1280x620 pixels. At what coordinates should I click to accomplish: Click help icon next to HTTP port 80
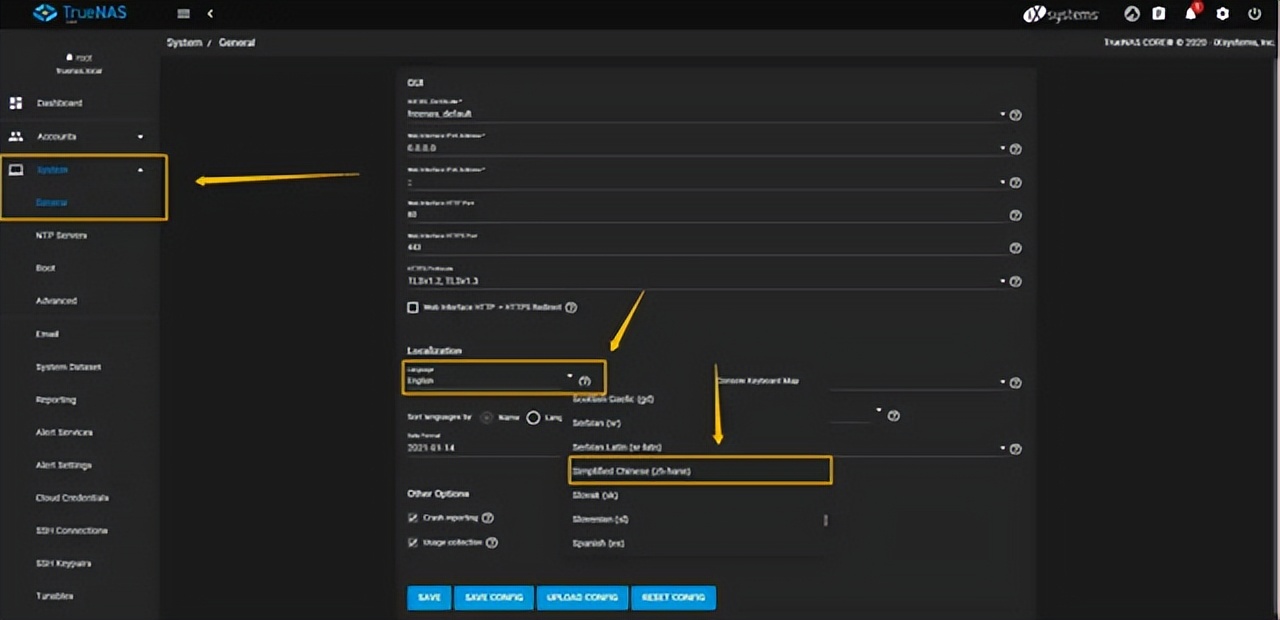coord(1015,215)
